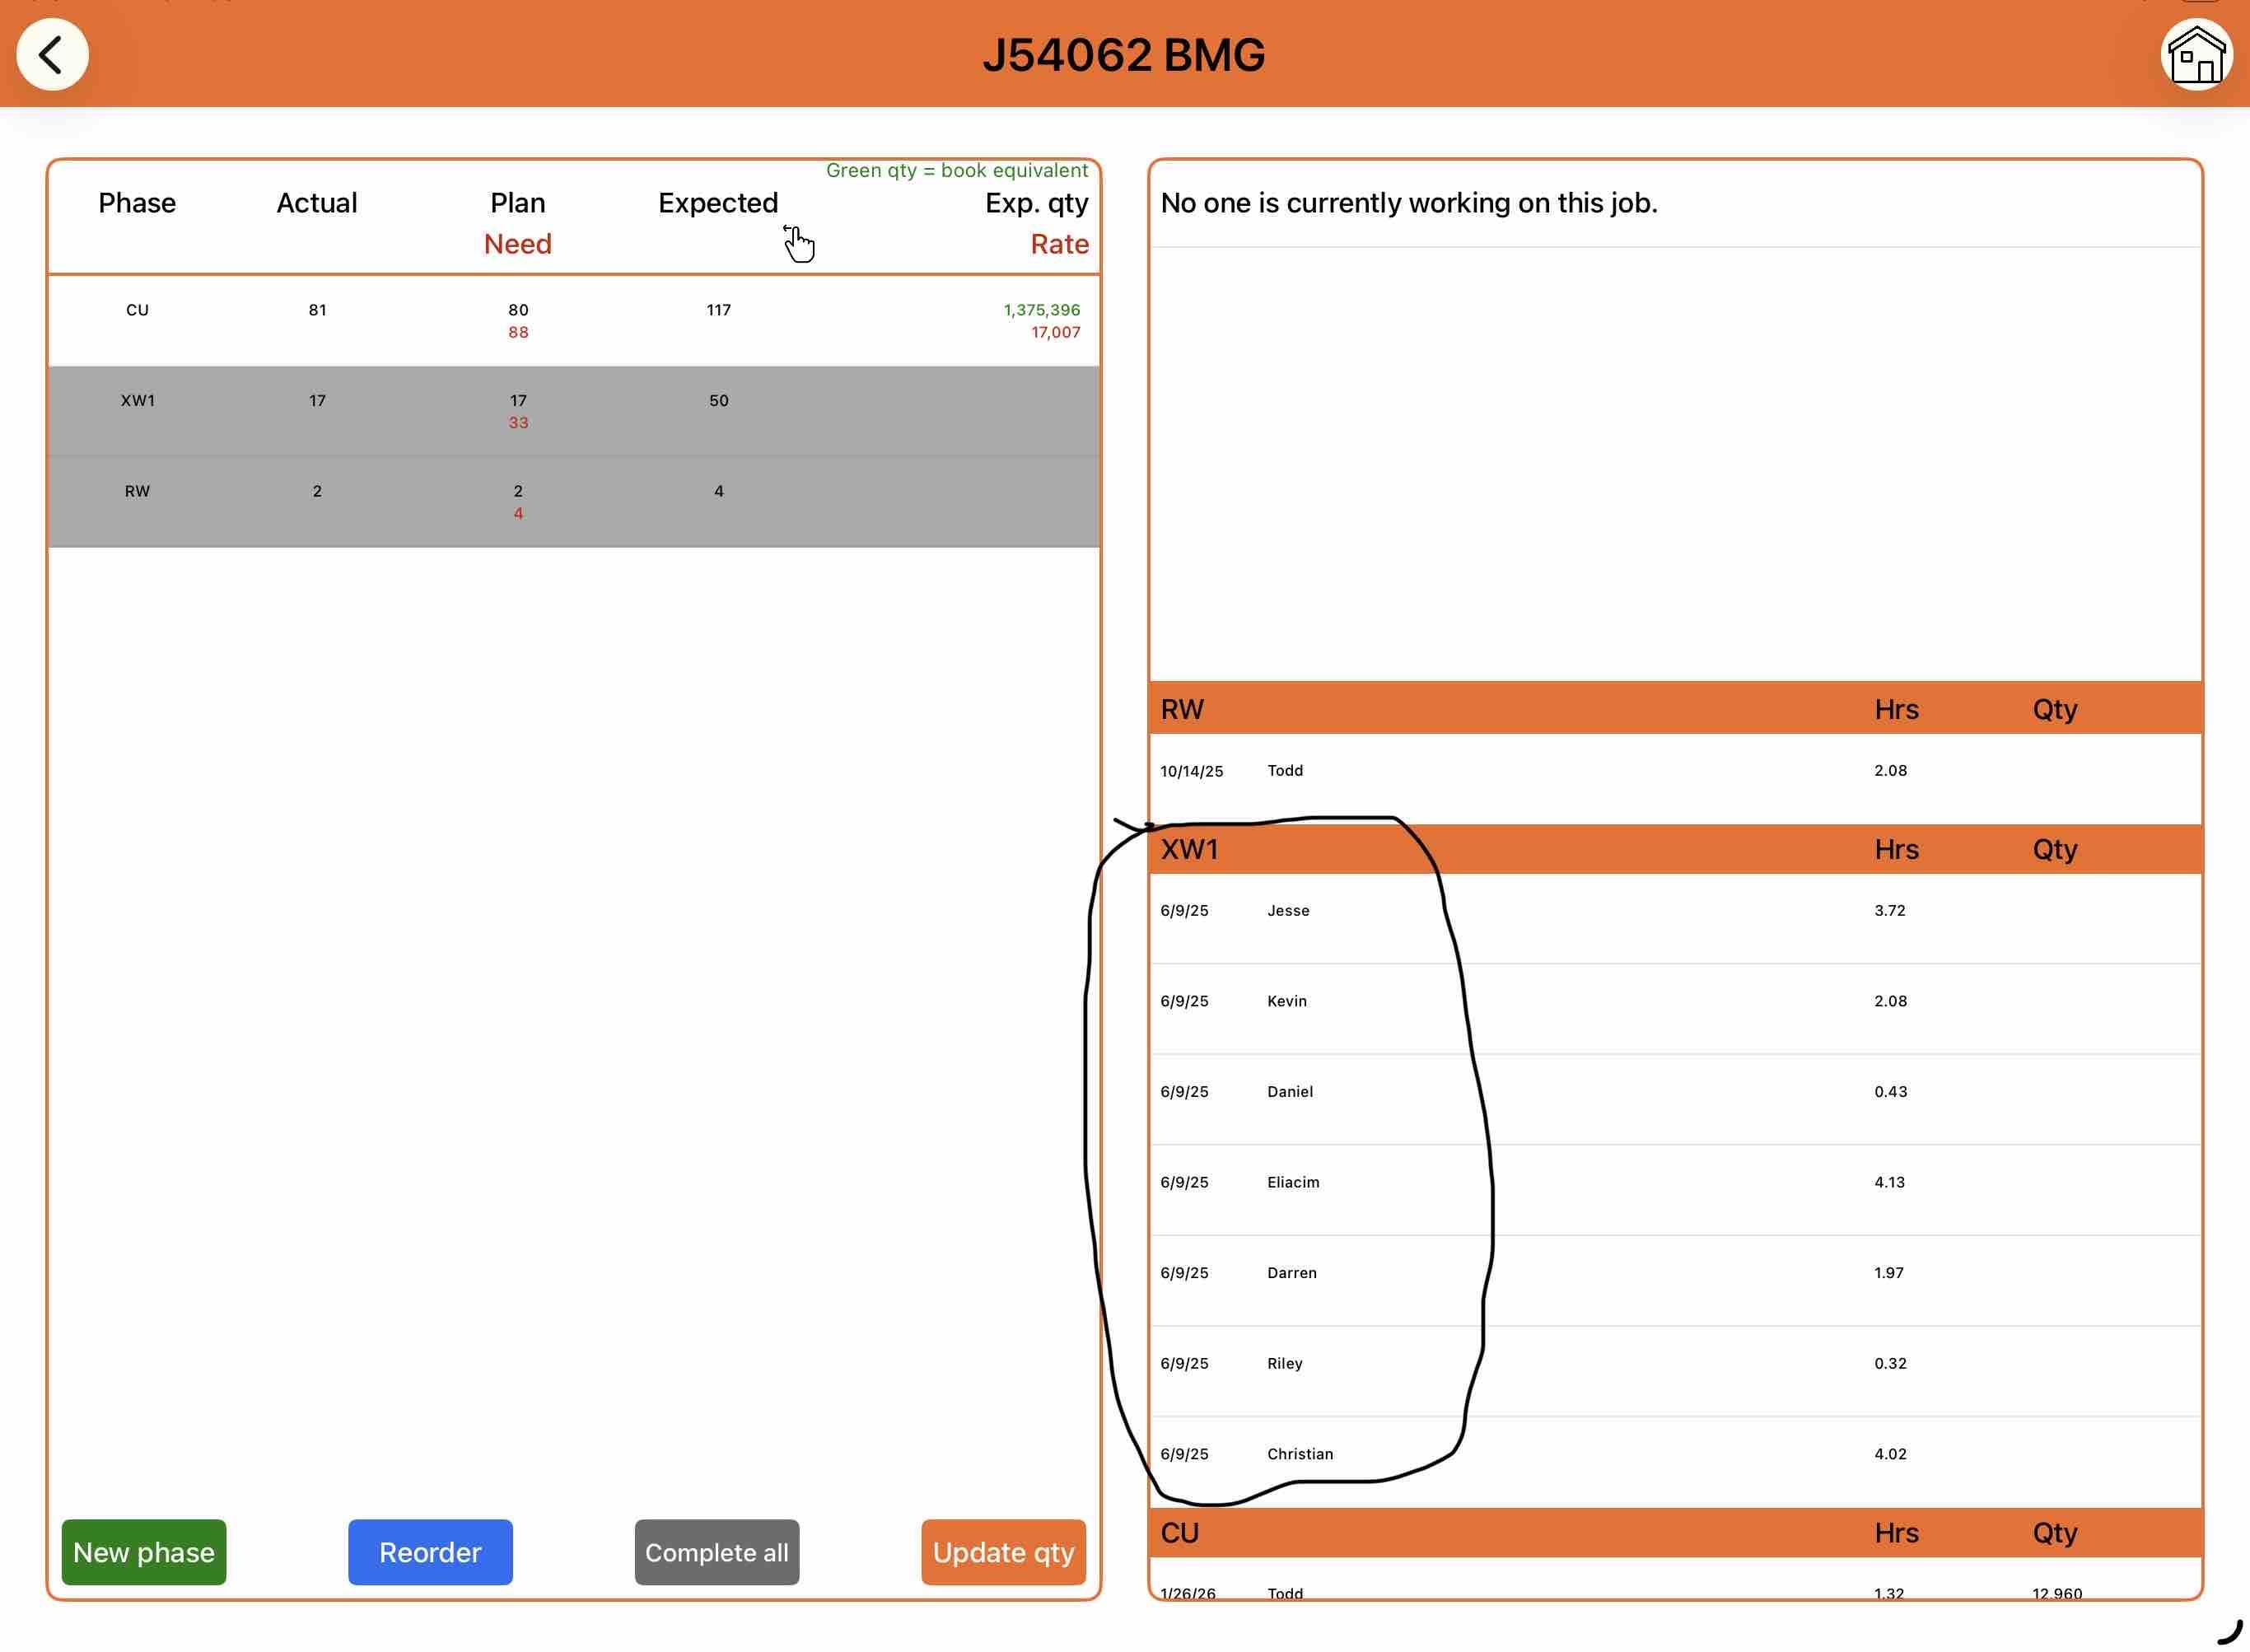Select Daniel's 0.43 hour entry

1674,1092
